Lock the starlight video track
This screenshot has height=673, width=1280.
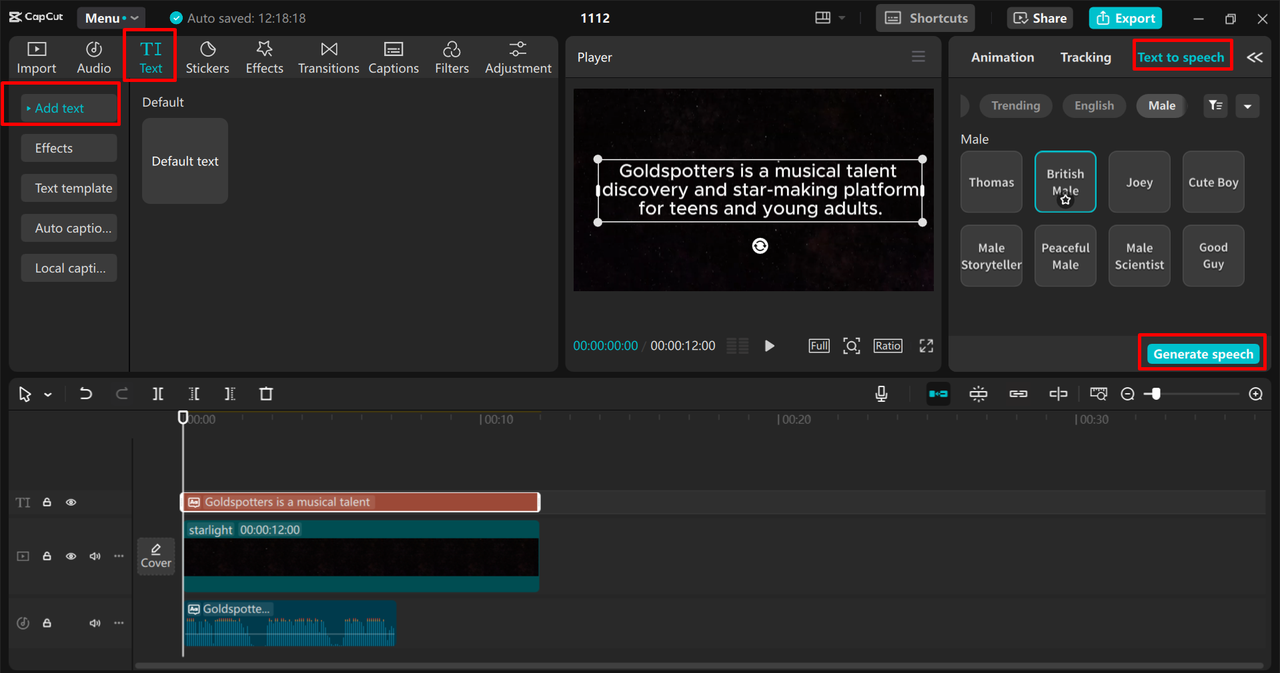coord(47,556)
